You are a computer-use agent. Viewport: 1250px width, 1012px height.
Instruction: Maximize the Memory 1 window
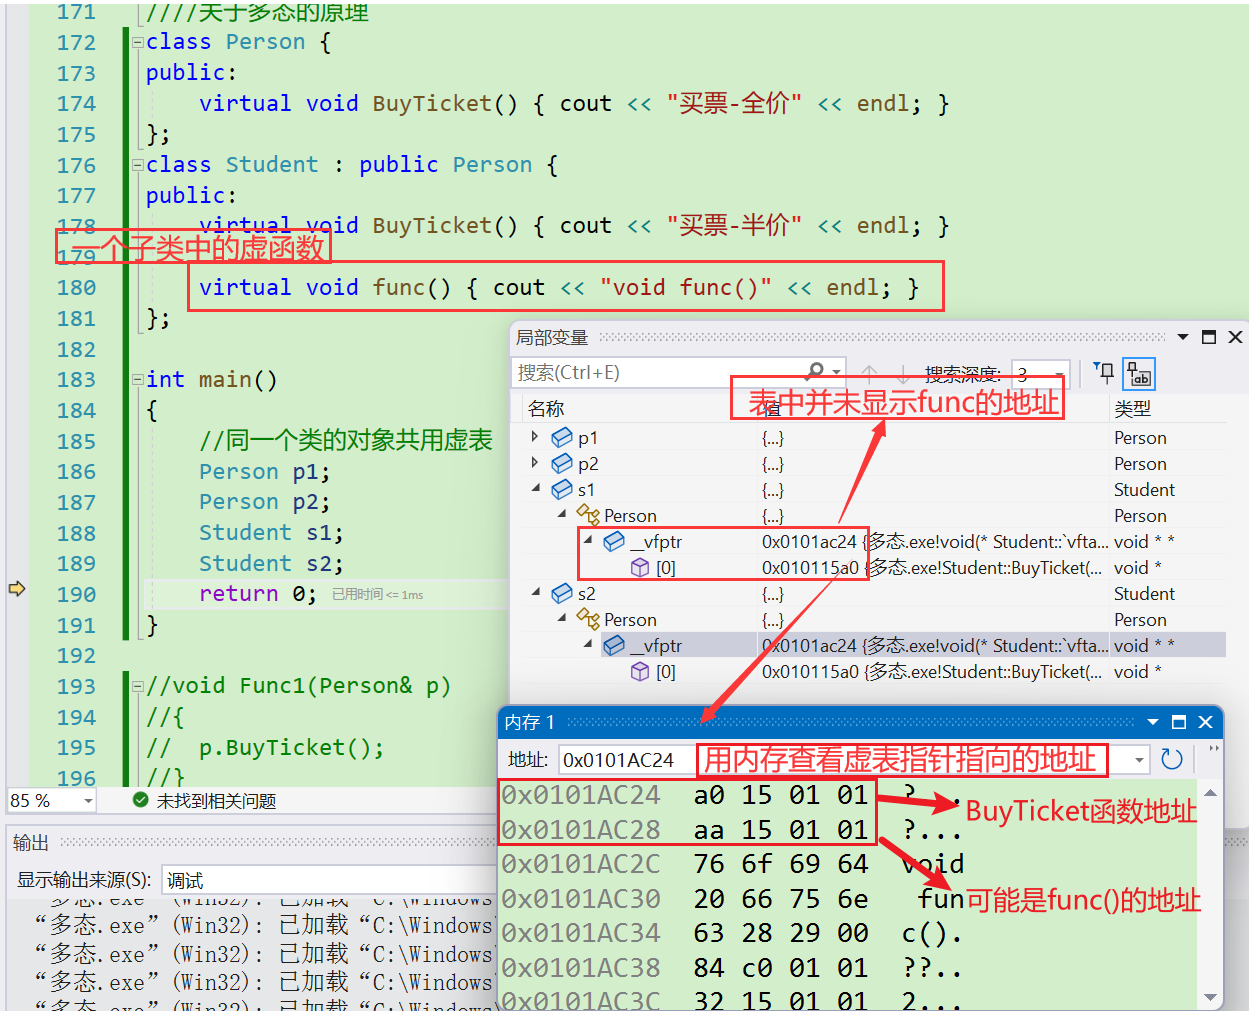1179,722
